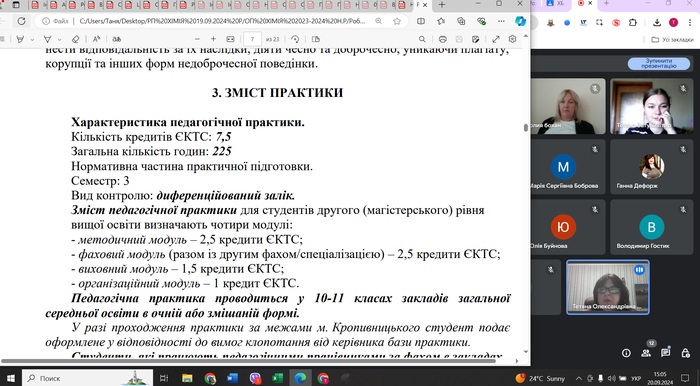Open the Усі закладки bookmarks folder
The width and height of the screenshot is (700, 386).
point(673,40)
